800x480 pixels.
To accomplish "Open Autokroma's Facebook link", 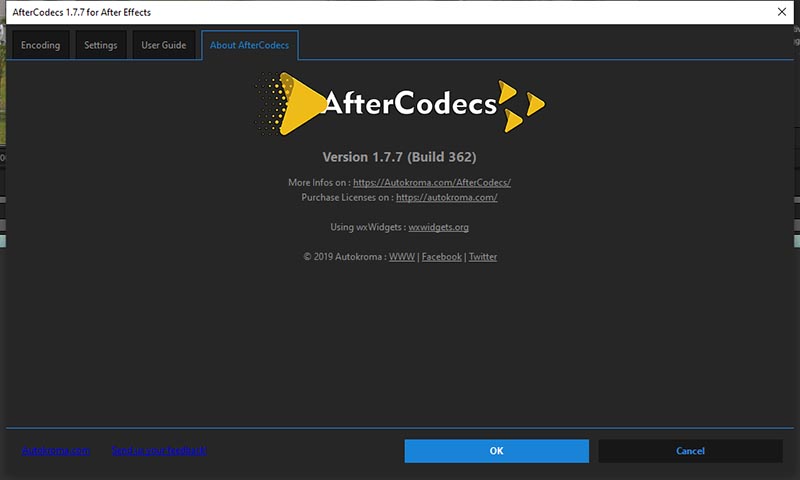I will pyautogui.click(x=441, y=257).
